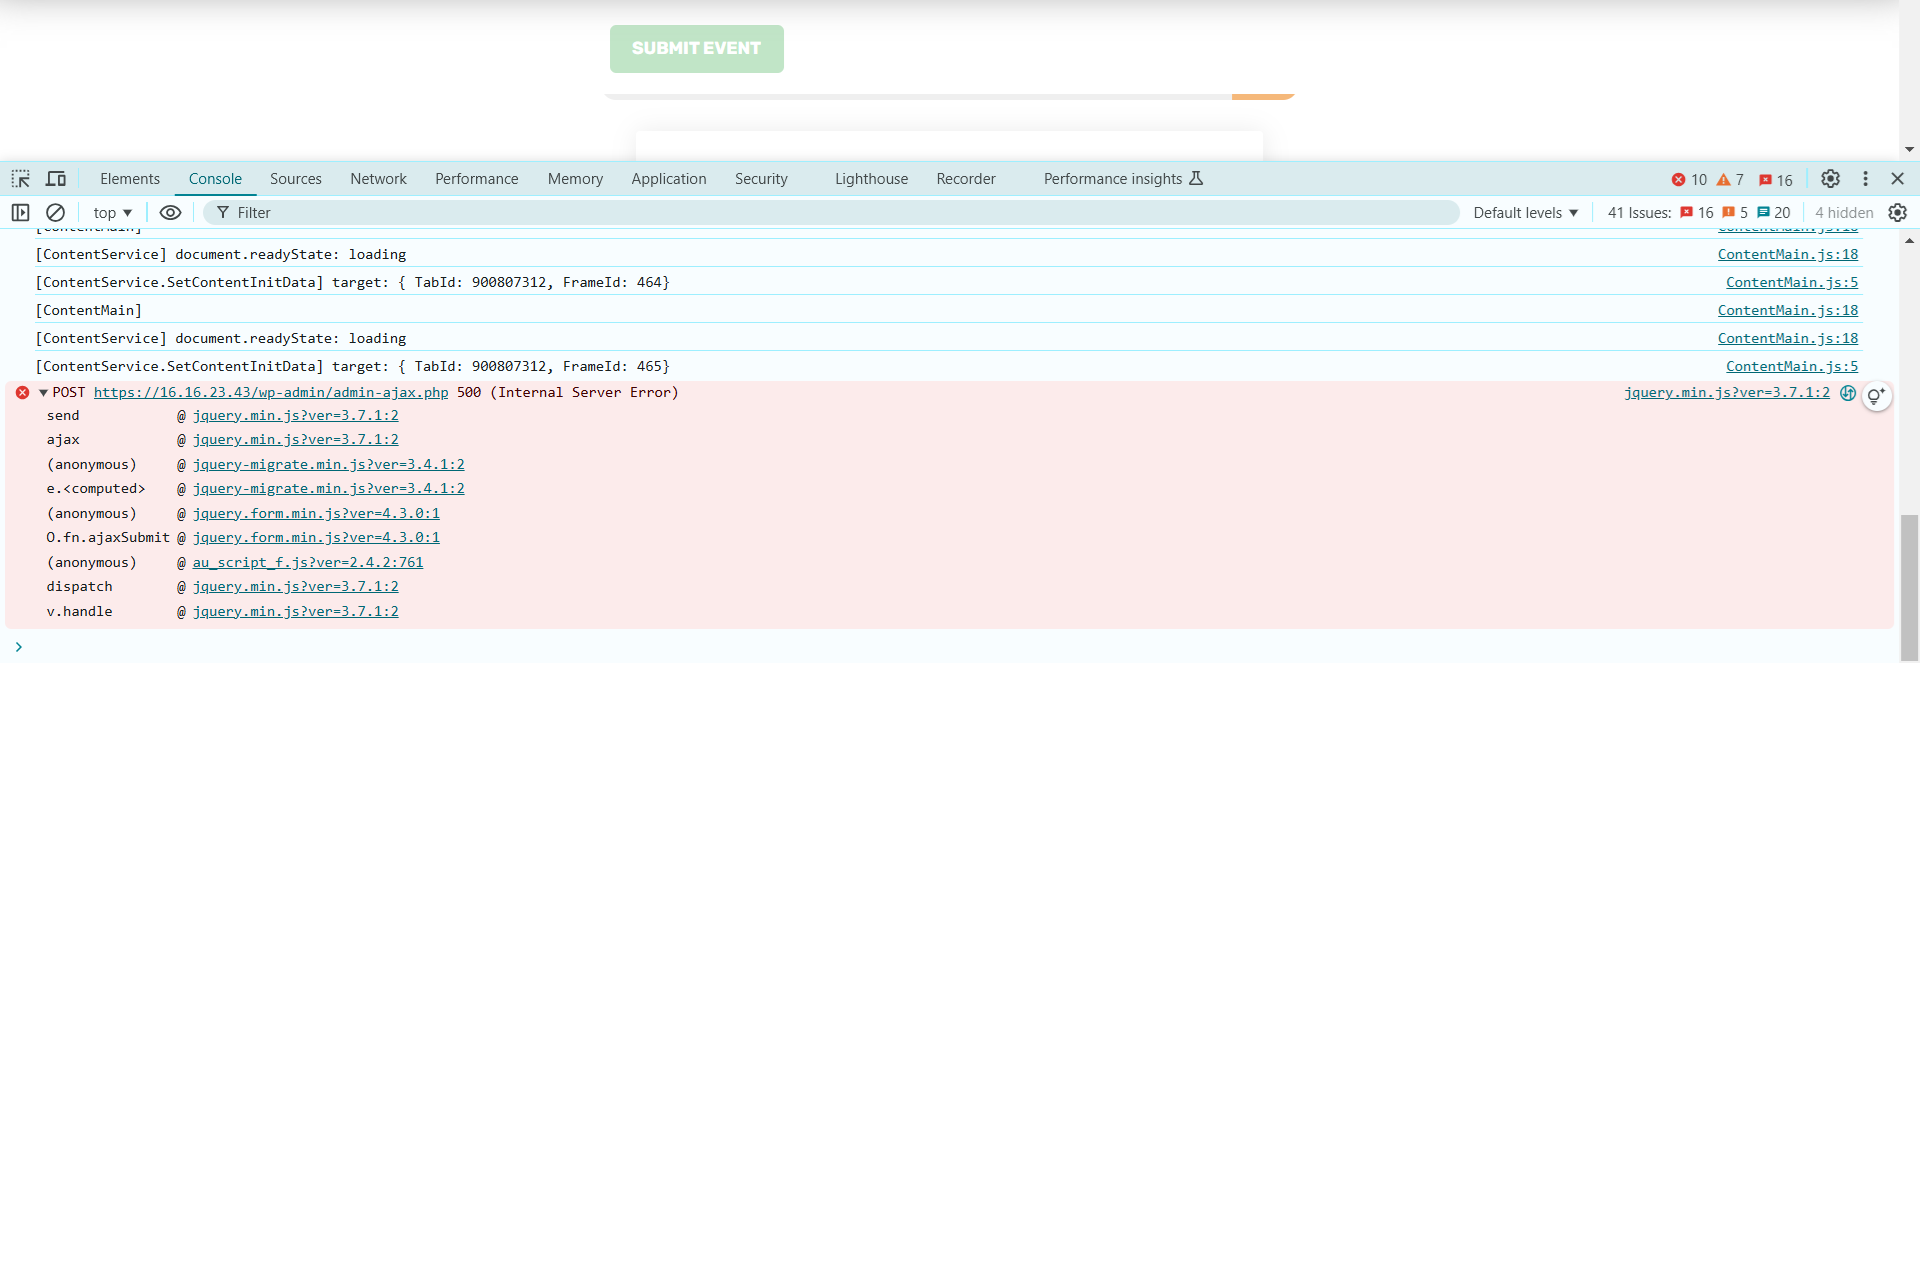
Task: Open the warning count badge showing 7
Action: click(x=1730, y=180)
